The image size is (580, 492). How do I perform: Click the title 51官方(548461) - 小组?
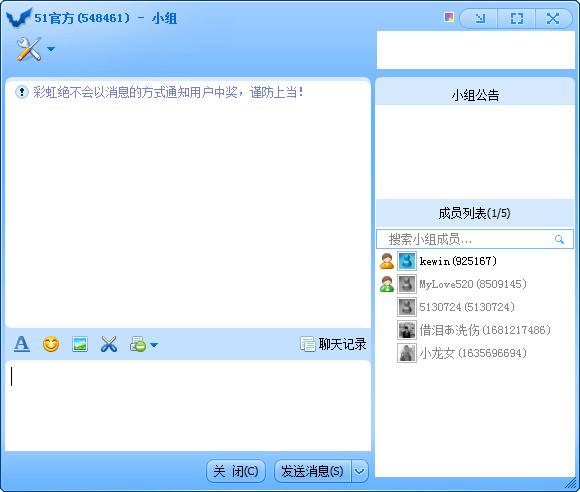pos(106,18)
